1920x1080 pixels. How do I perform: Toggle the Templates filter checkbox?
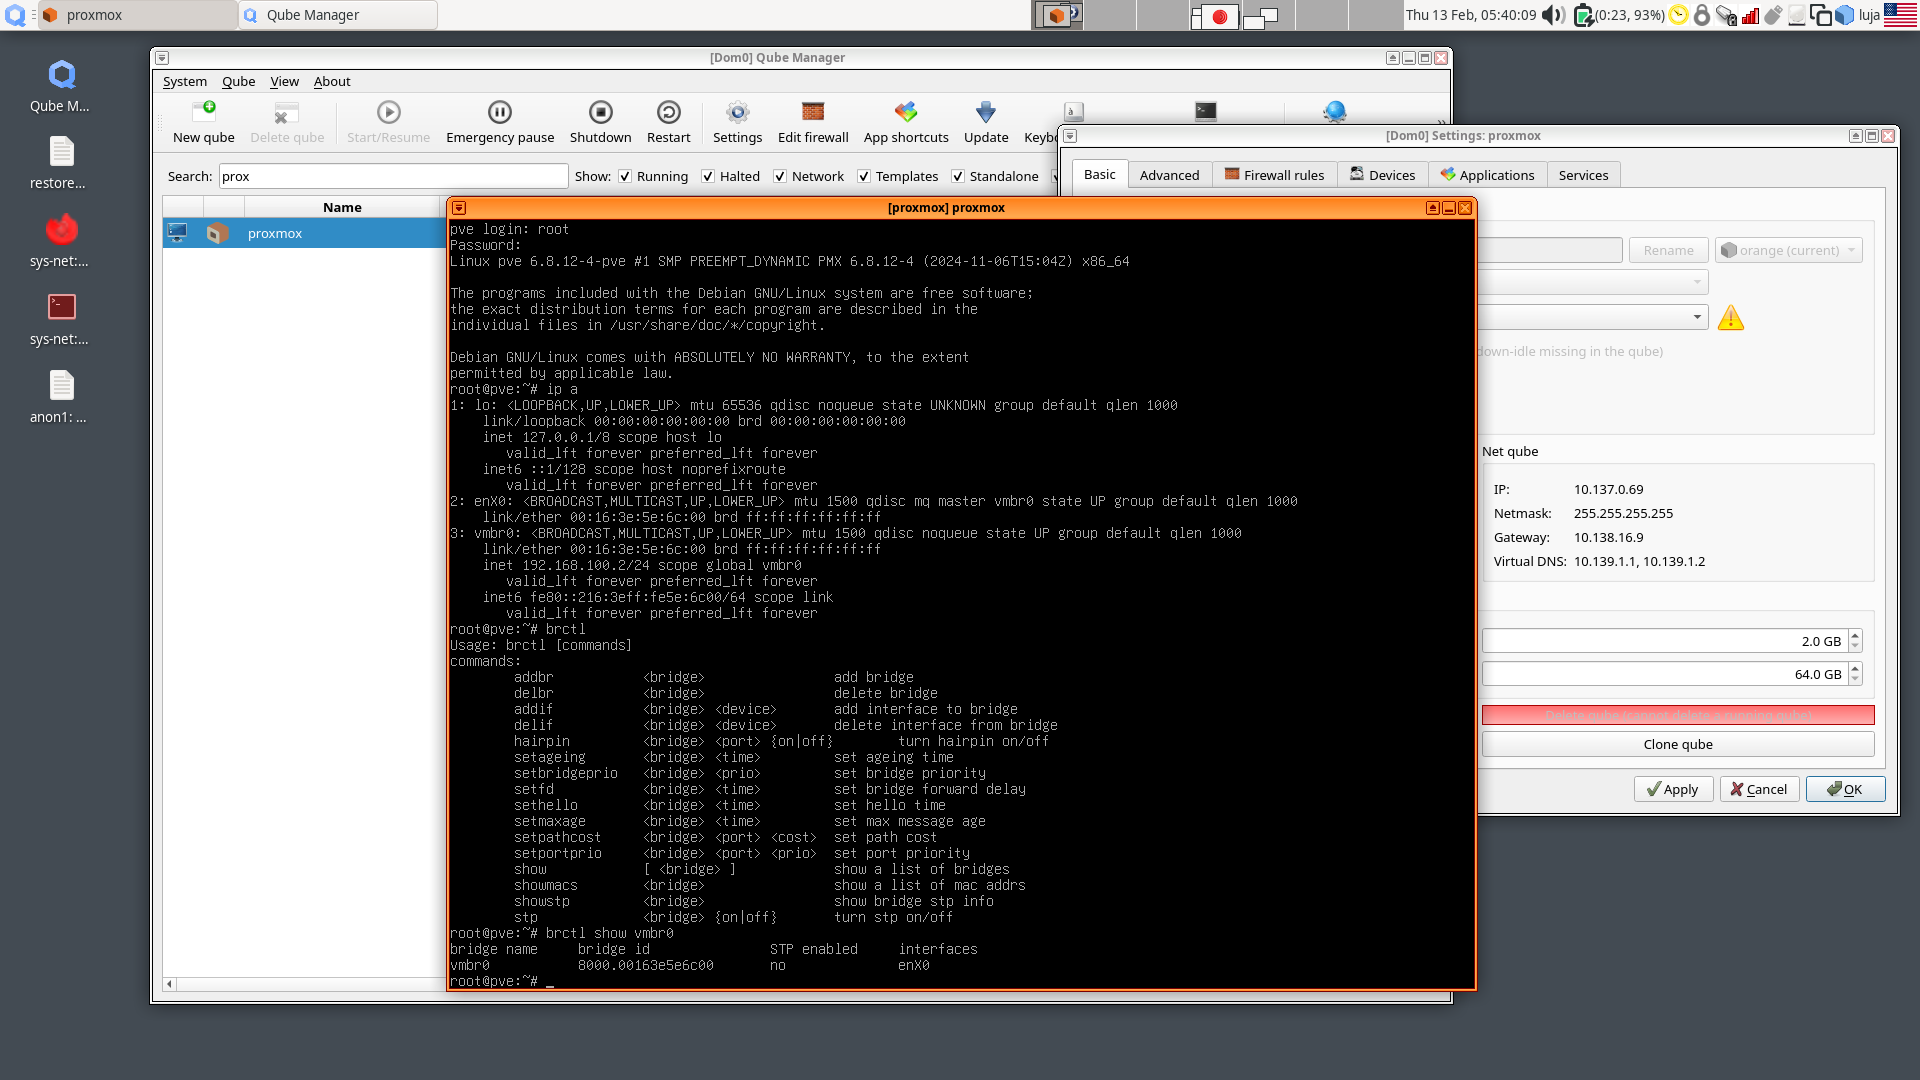point(864,176)
